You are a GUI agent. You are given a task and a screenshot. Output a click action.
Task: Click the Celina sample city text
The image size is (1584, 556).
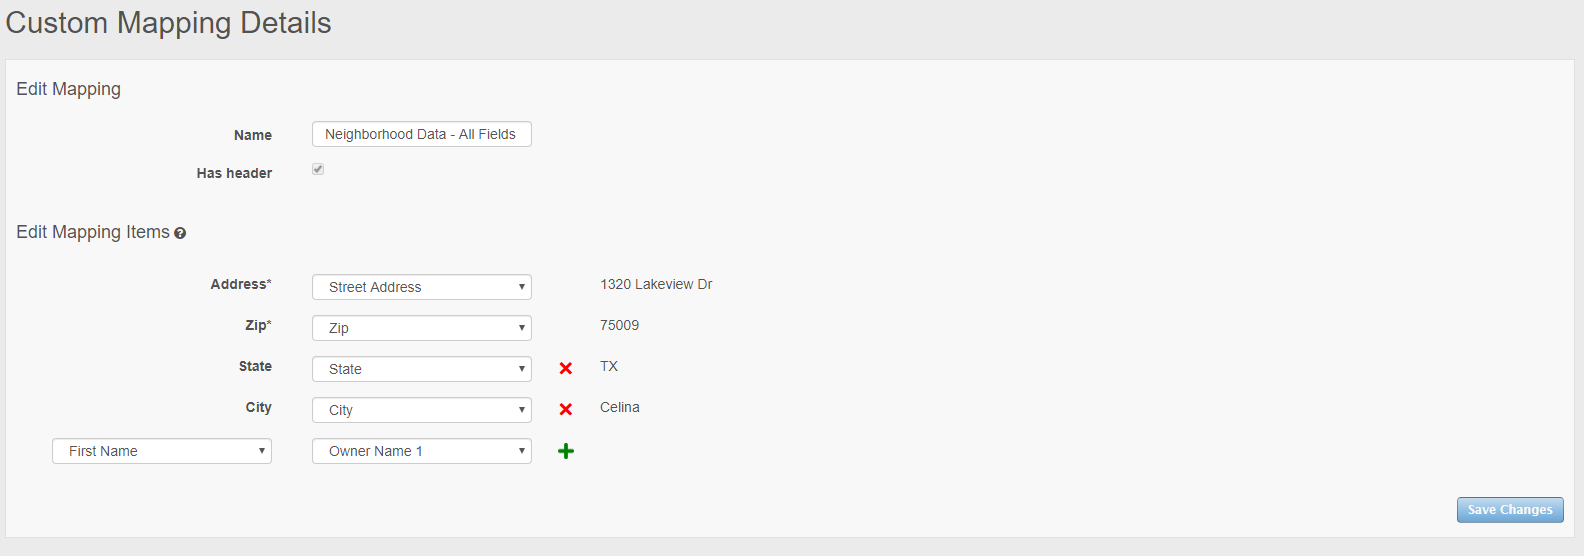tap(619, 407)
